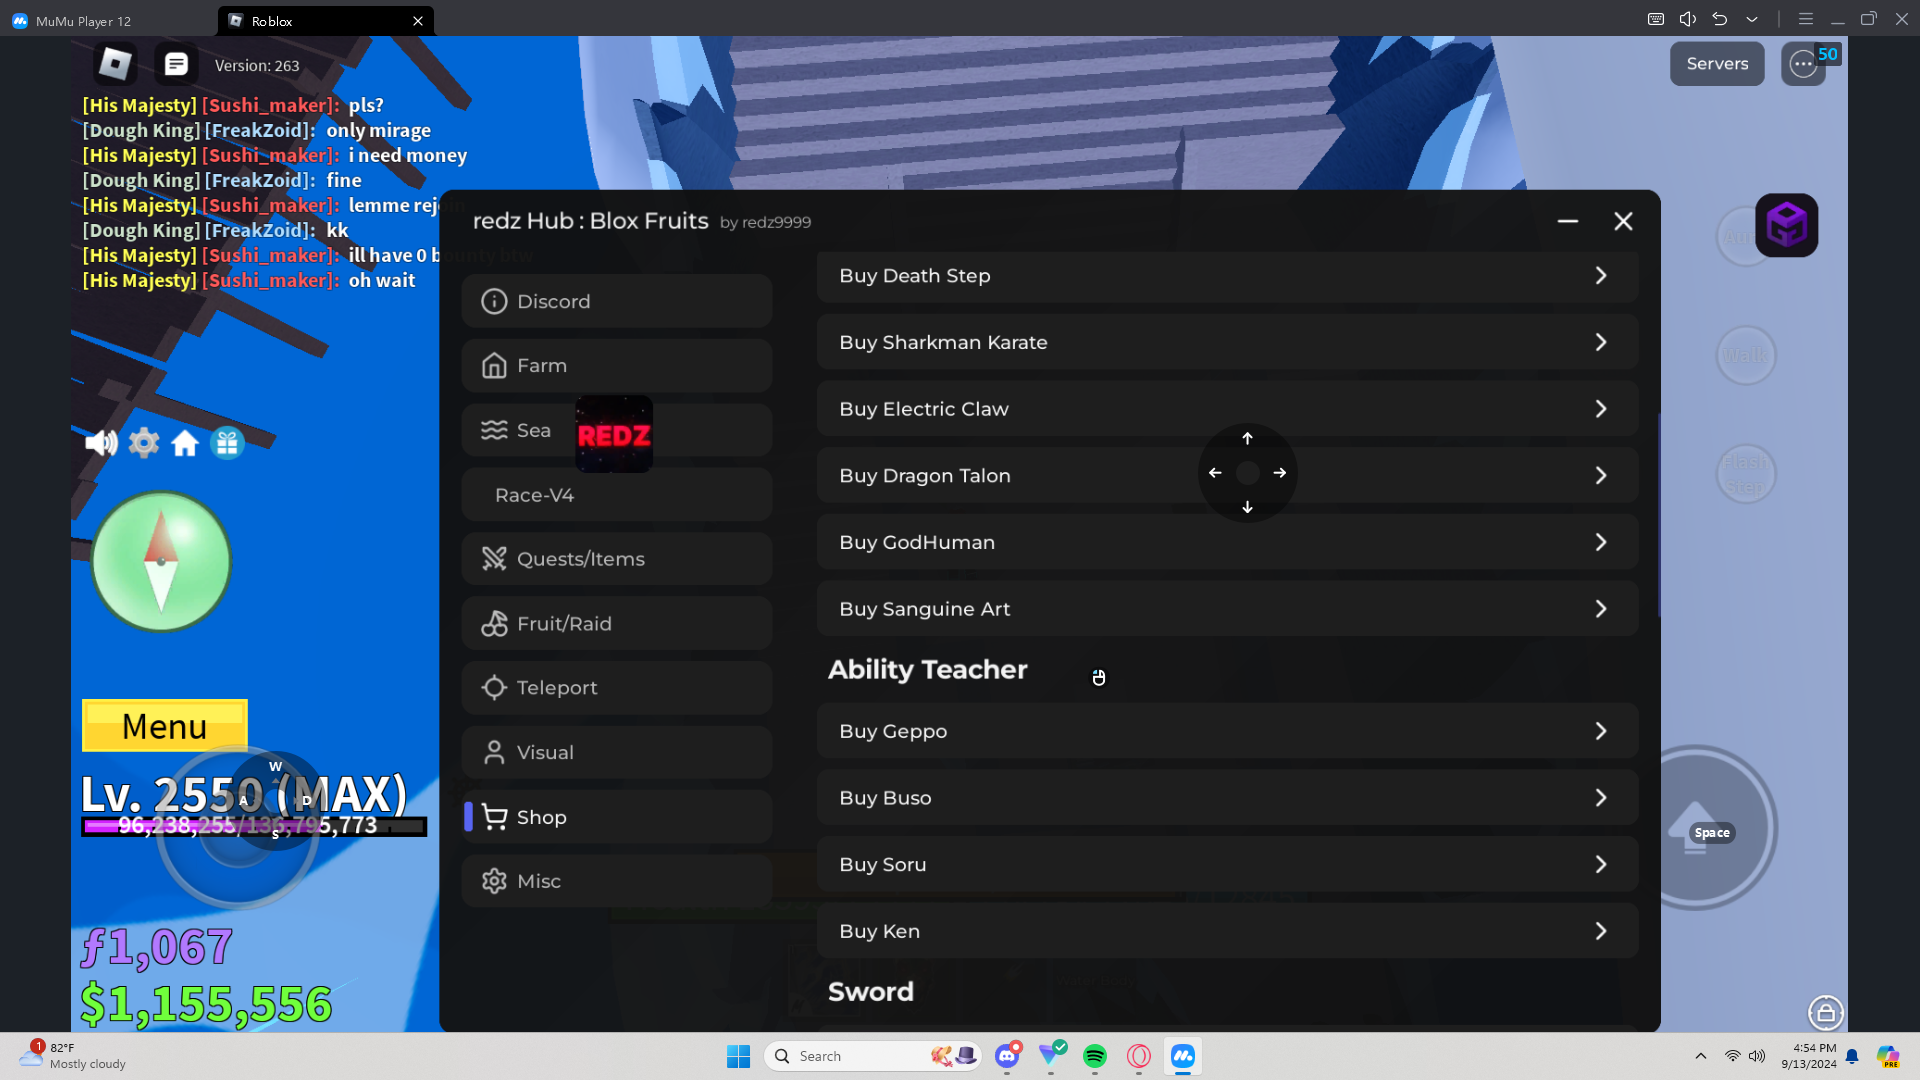Go to the Teleport tab
Viewport: 1920px width, 1080px height.
617,688
